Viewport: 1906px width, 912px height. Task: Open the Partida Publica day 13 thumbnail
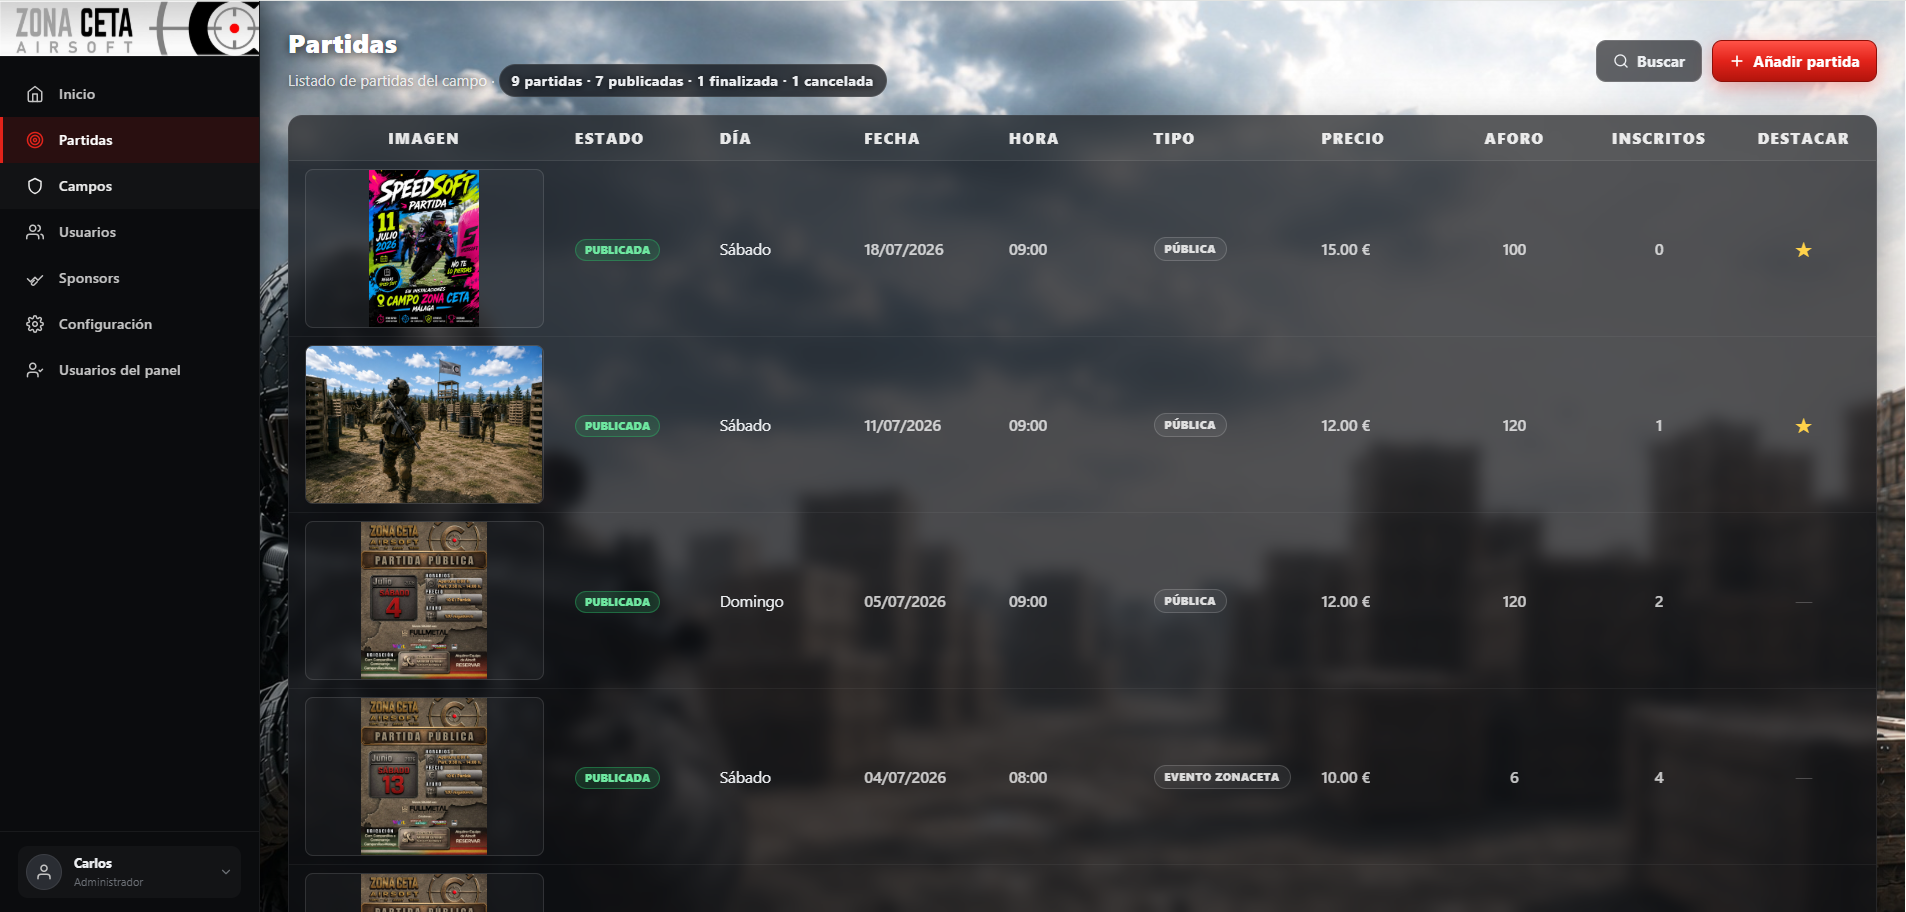point(424,776)
